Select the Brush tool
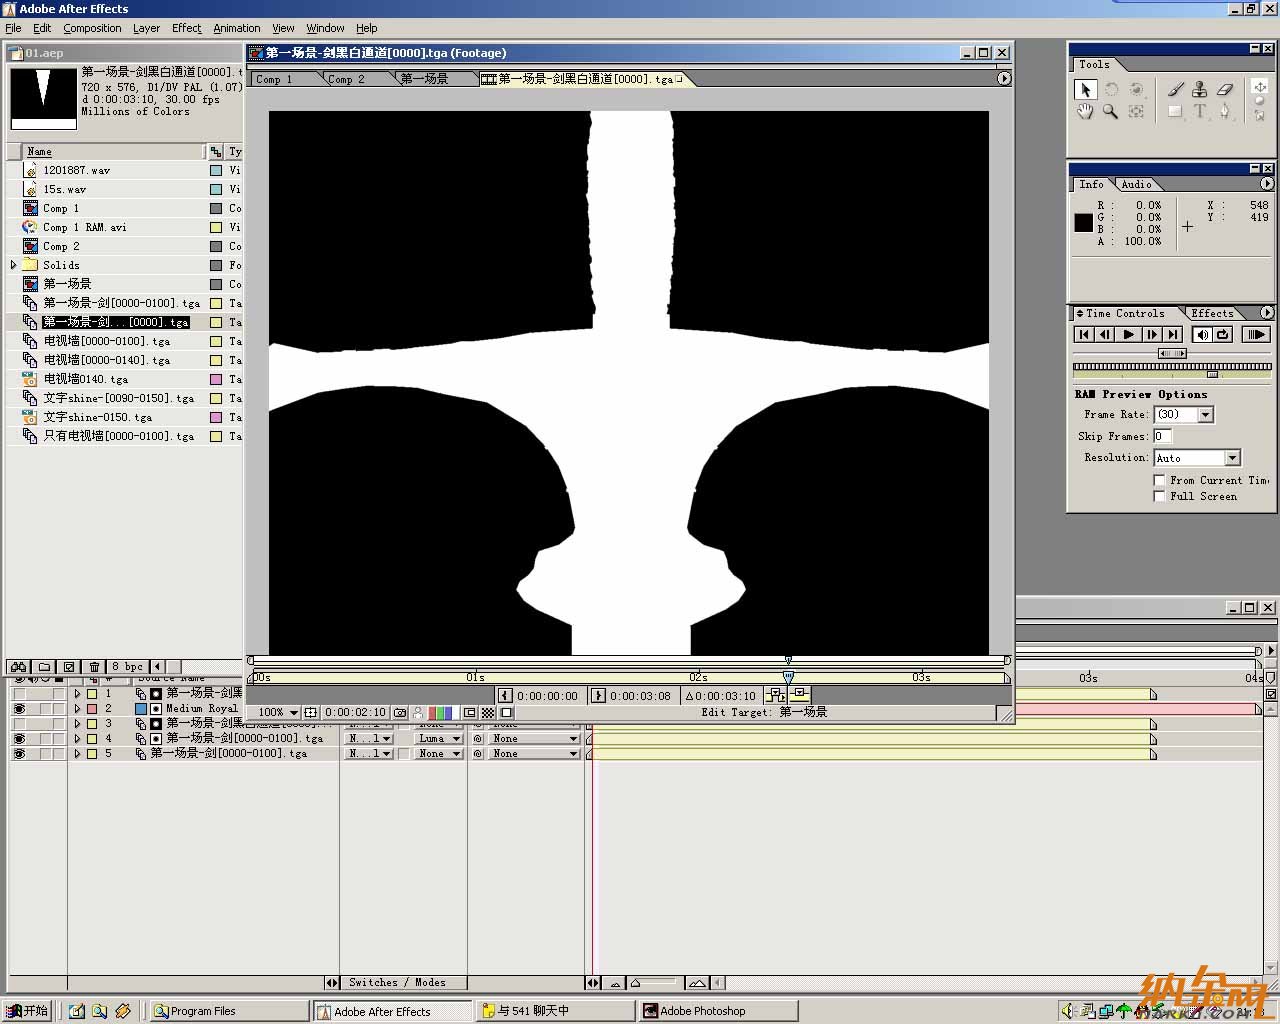 tap(1175, 90)
